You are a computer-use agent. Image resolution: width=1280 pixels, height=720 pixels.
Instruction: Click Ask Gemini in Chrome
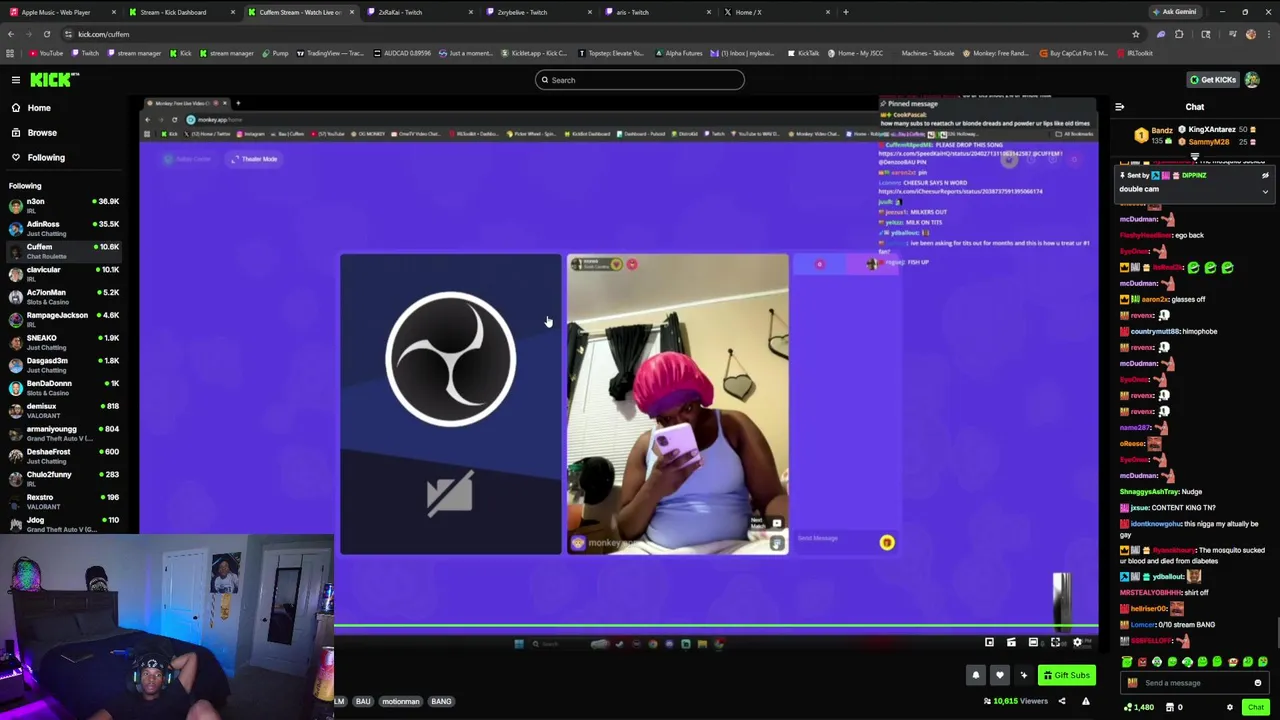[1174, 12]
